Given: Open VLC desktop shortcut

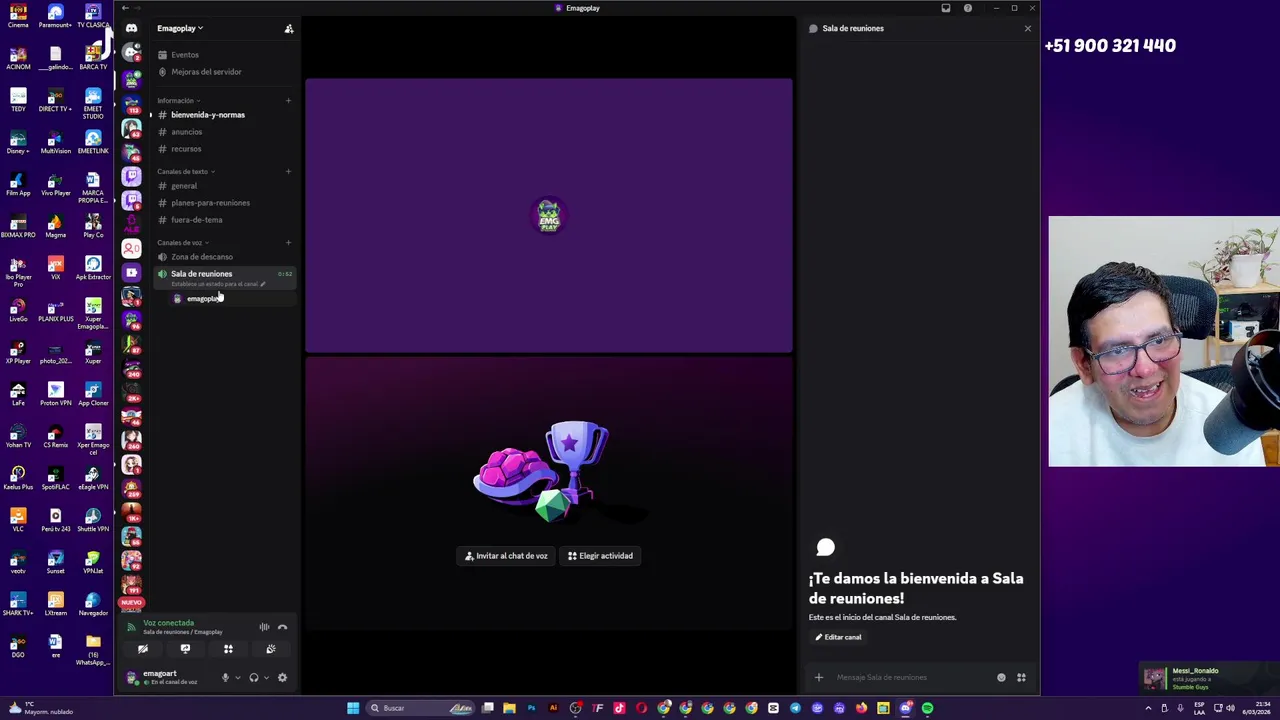Looking at the screenshot, I should pyautogui.click(x=18, y=520).
